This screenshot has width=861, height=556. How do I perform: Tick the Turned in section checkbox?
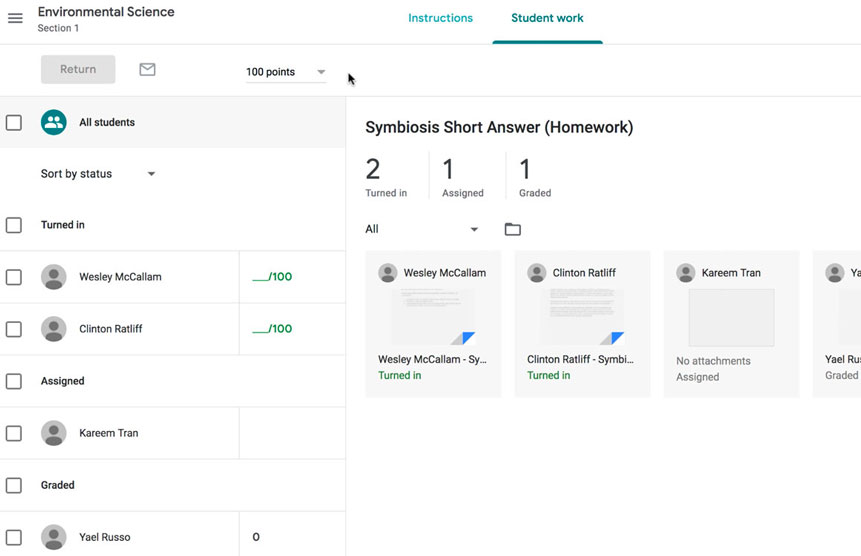pos(14,225)
